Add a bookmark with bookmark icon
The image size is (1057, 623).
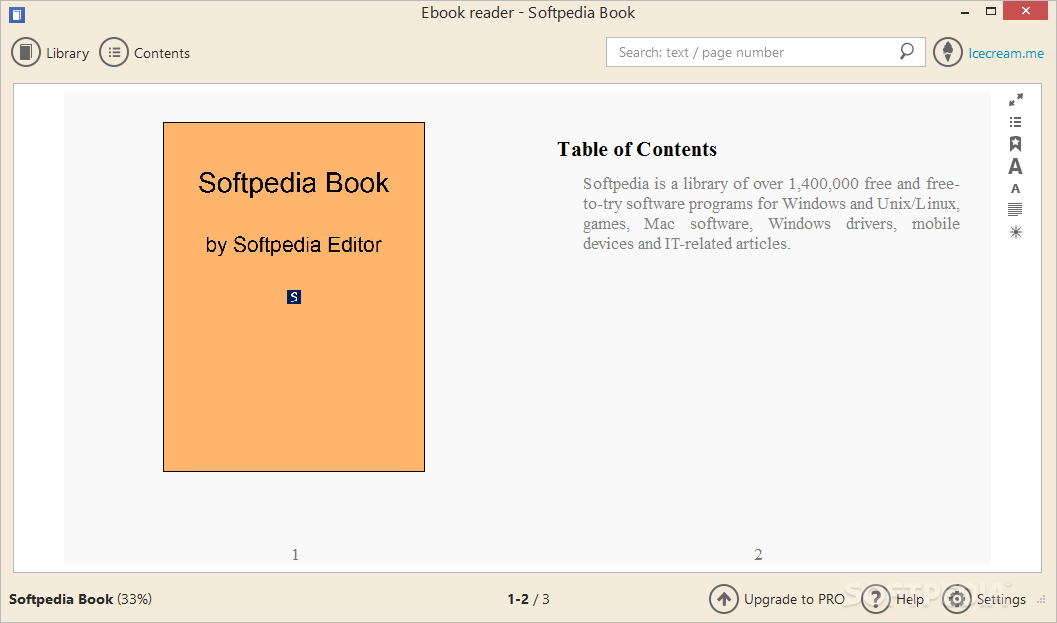pyautogui.click(x=1015, y=144)
